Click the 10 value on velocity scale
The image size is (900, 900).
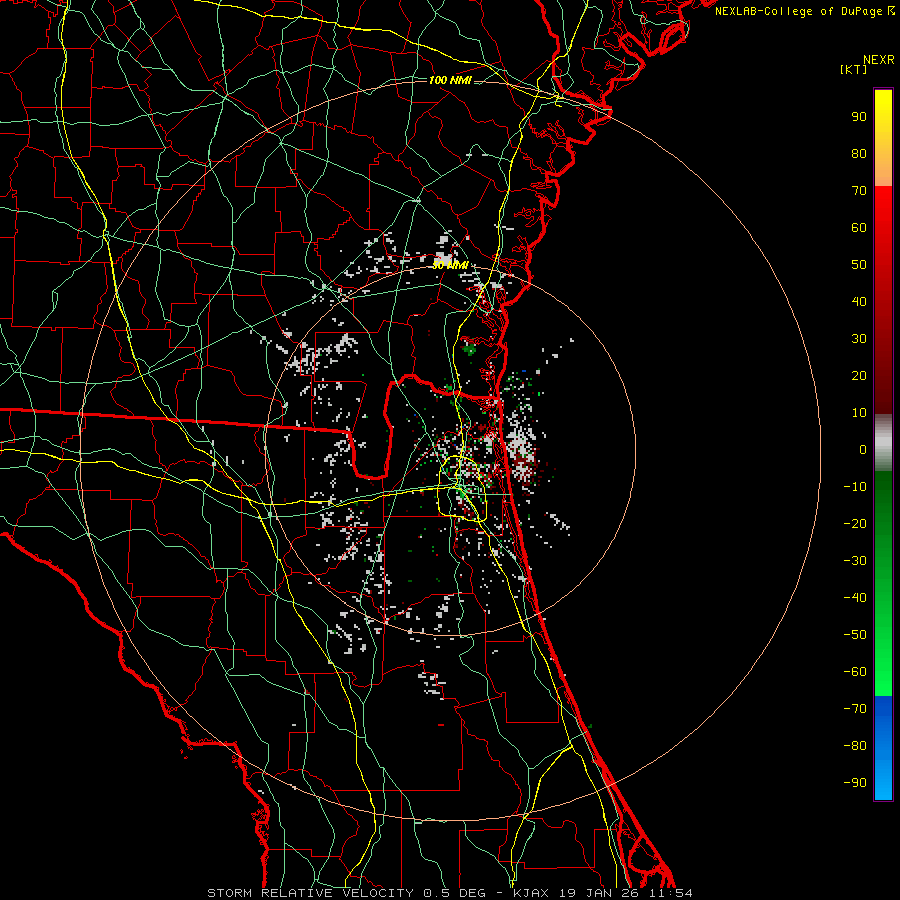859,413
